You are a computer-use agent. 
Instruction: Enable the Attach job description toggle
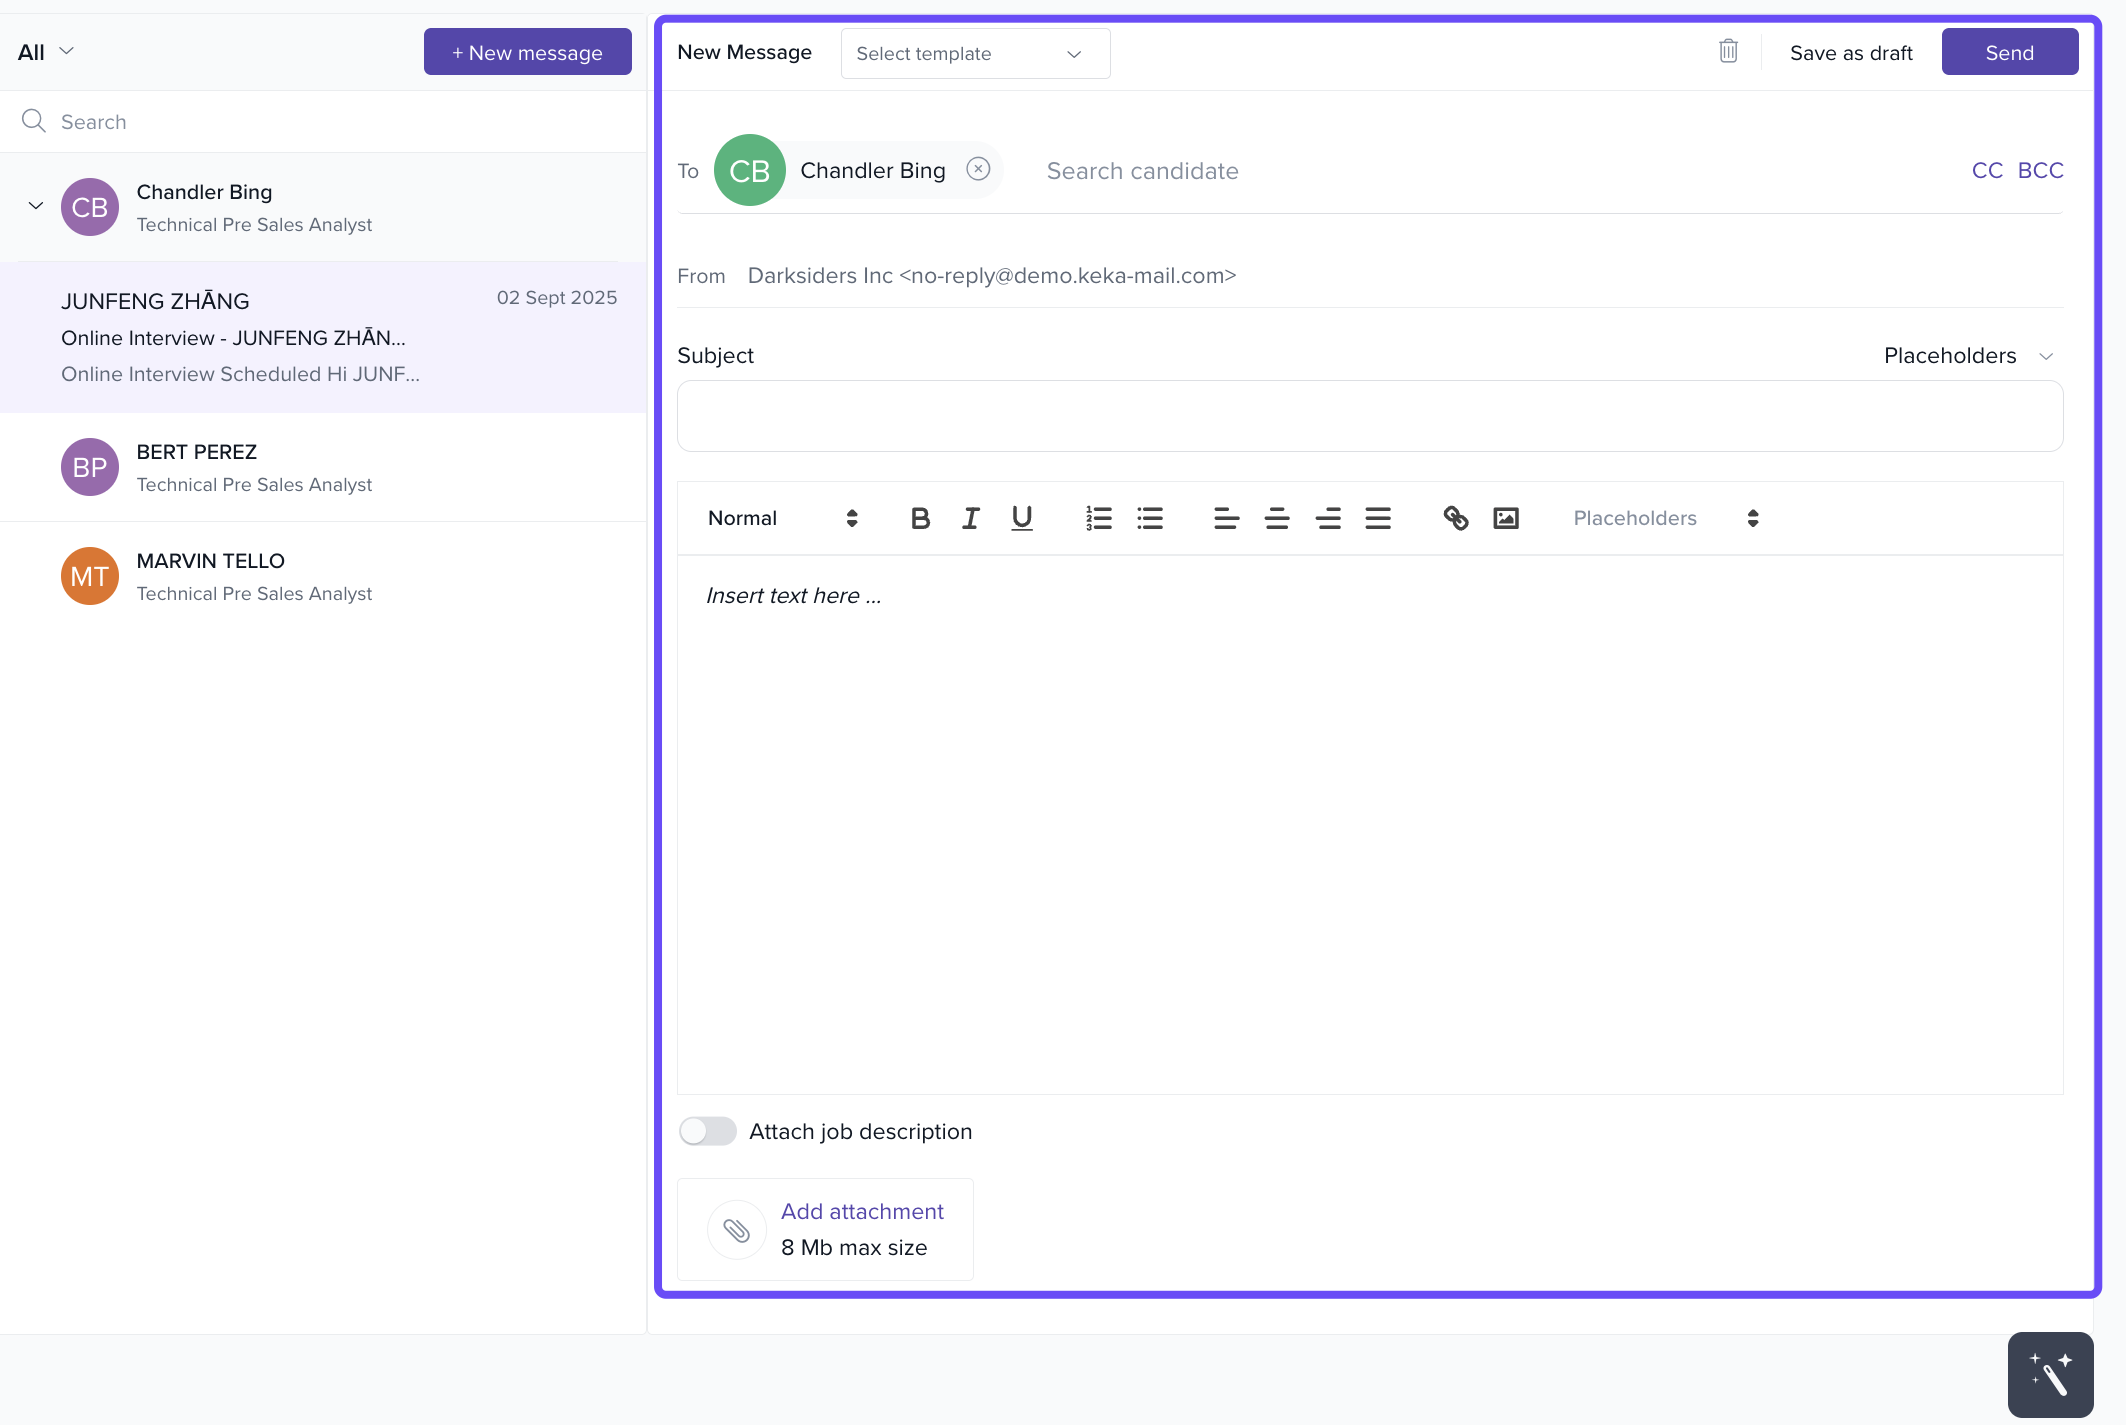pyautogui.click(x=708, y=1131)
